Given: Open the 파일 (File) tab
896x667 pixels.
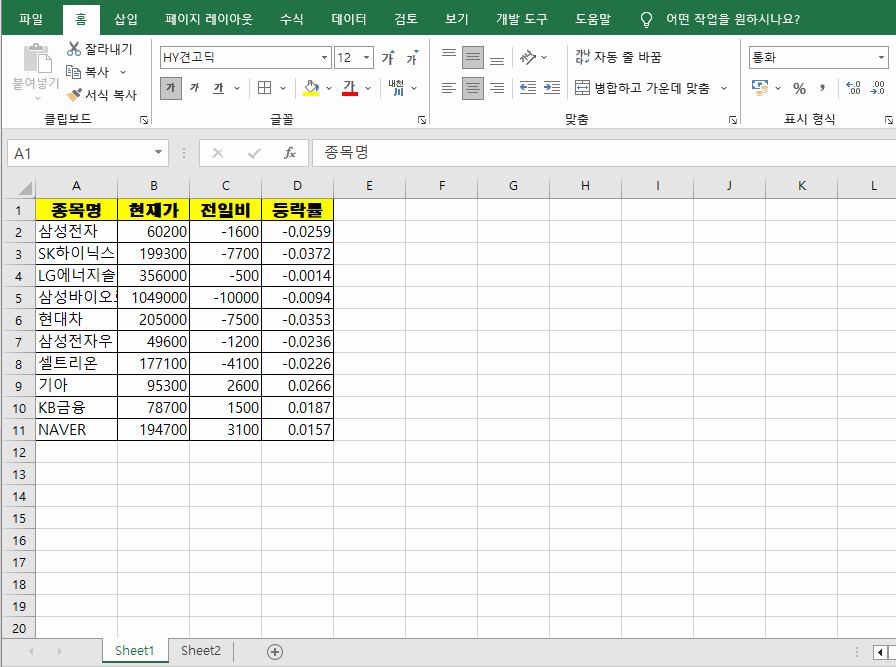Looking at the screenshot, I should 31,19.
